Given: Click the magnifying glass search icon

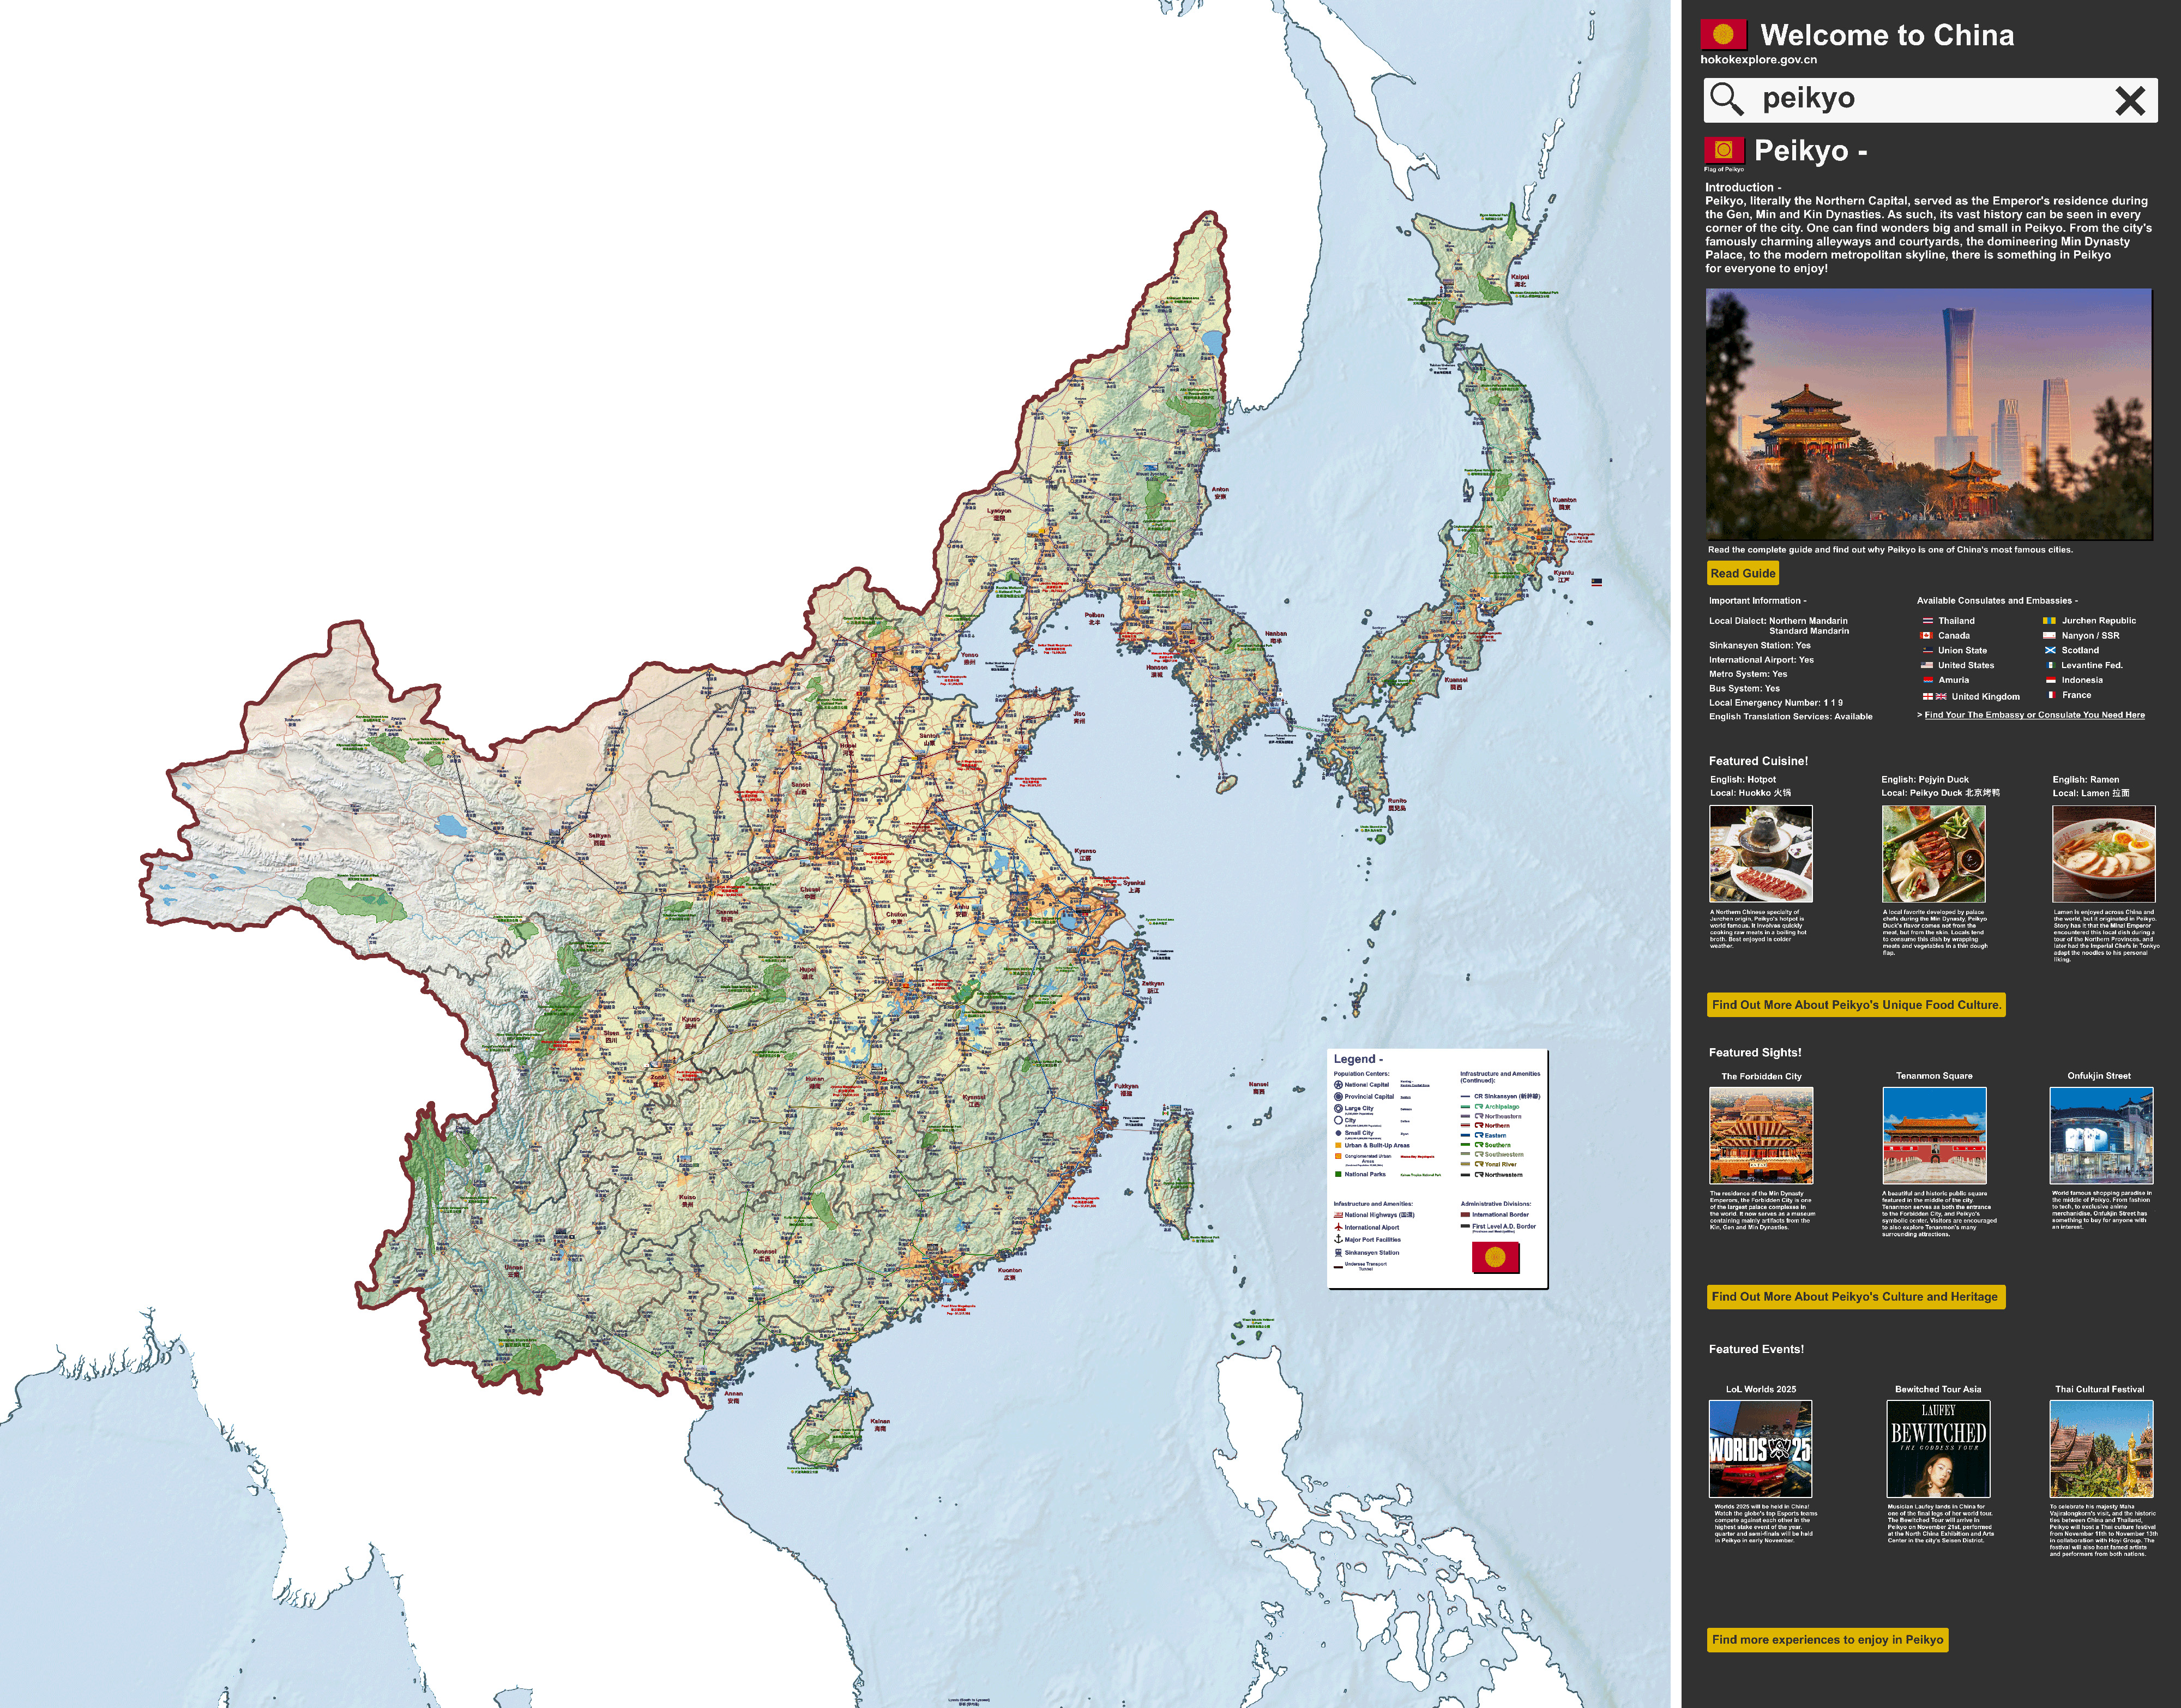Looking at the screenshot, I should tap(1726, 99).
